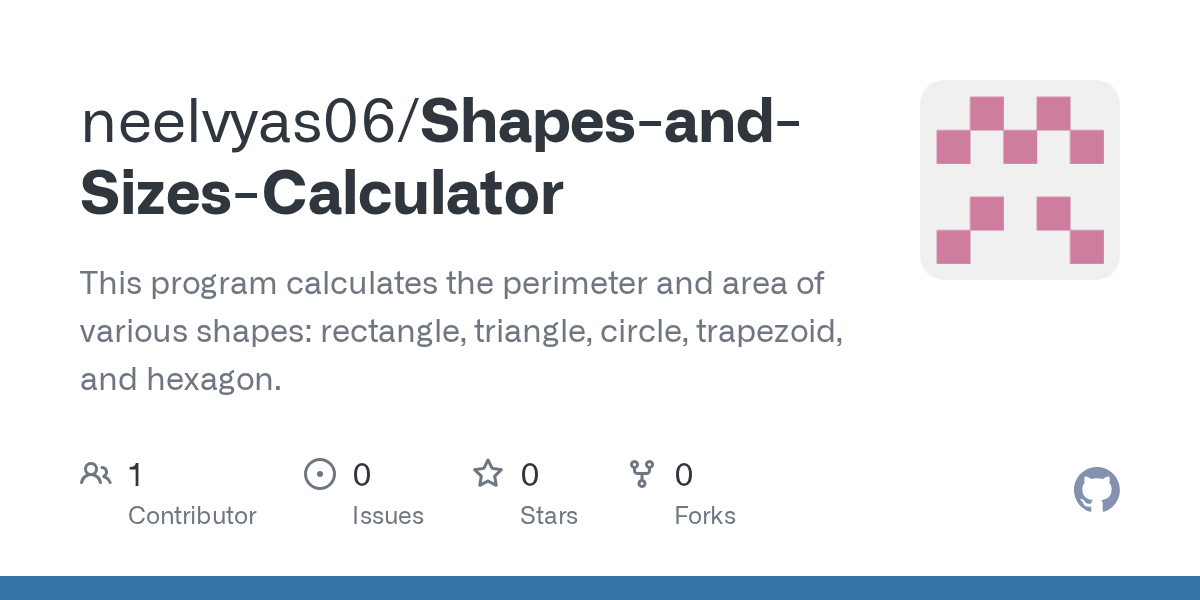Image resolution: width=1200 pixels, height=600 pixels.
Task: Select the Stars label
Action: pyautogui.click(x=549, y=516)
